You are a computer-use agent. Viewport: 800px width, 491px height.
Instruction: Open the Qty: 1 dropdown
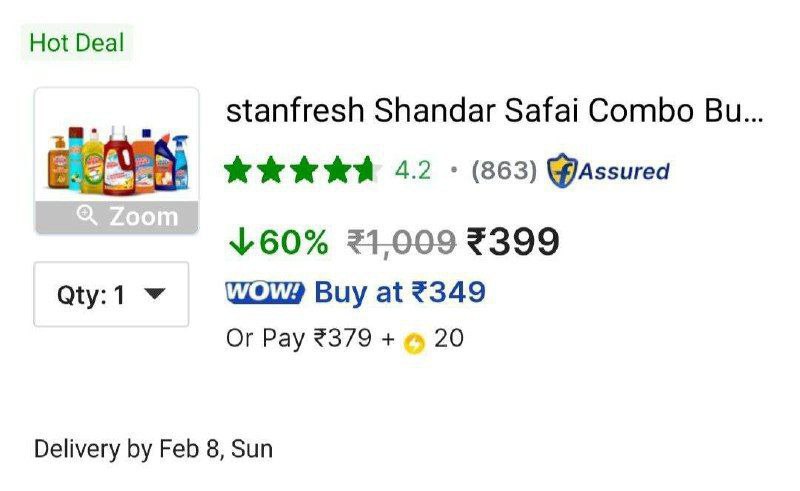coord(111,294)
